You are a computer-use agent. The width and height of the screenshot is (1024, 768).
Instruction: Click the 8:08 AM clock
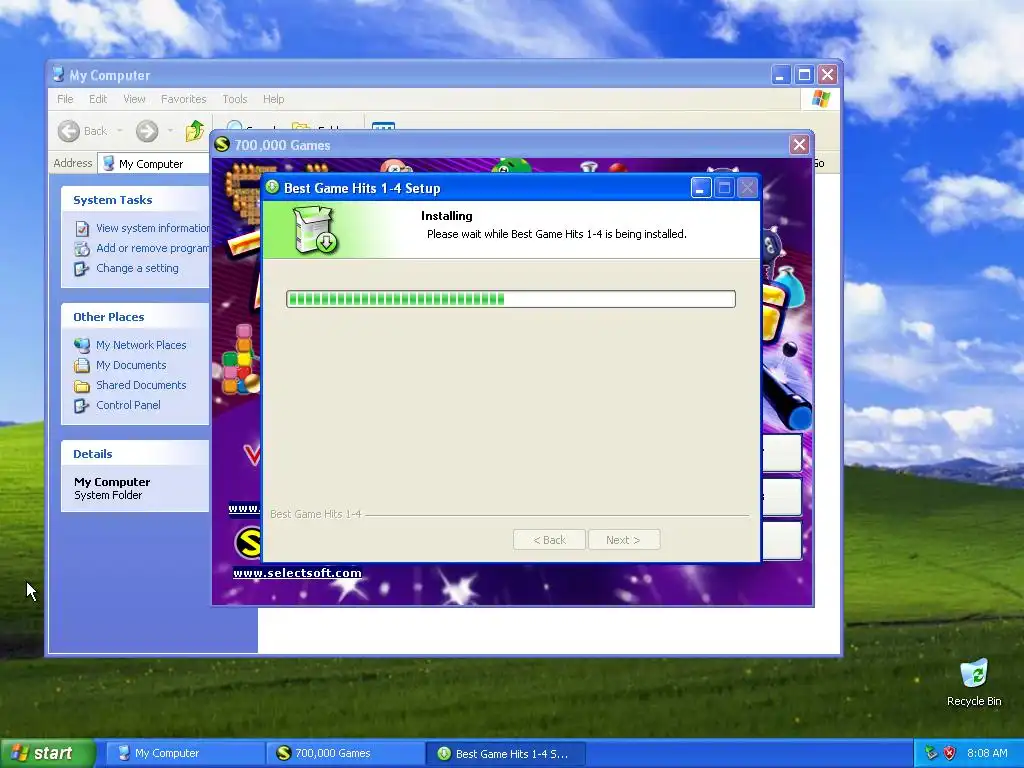pyautogui.click(x=987, y=753)
